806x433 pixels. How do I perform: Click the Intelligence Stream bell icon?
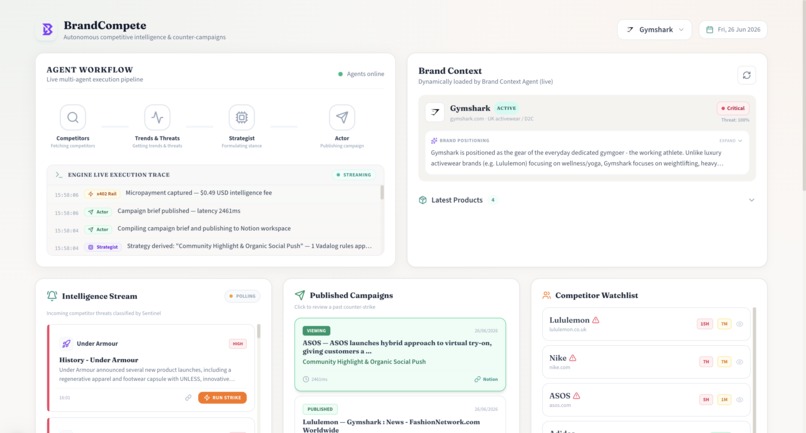52,296
